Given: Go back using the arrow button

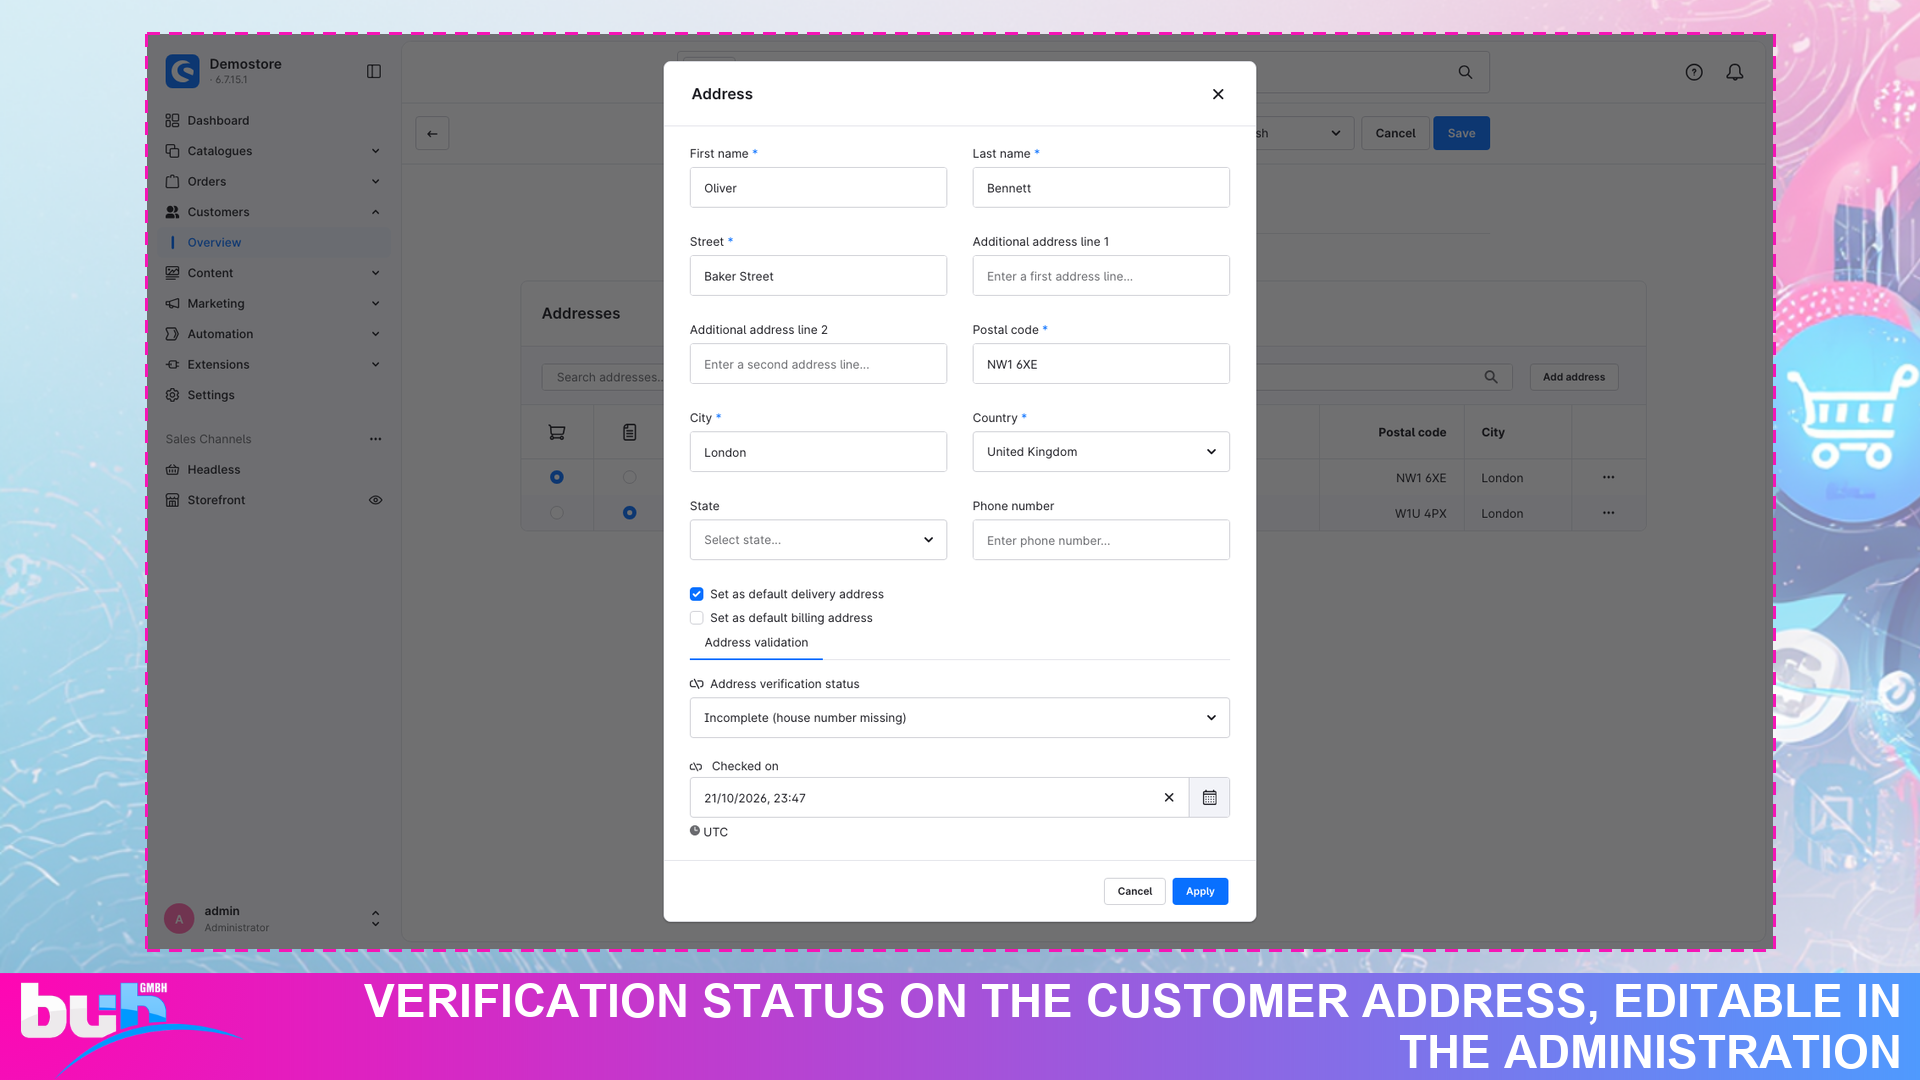Looking at the screenshot, I should point(432,133).
